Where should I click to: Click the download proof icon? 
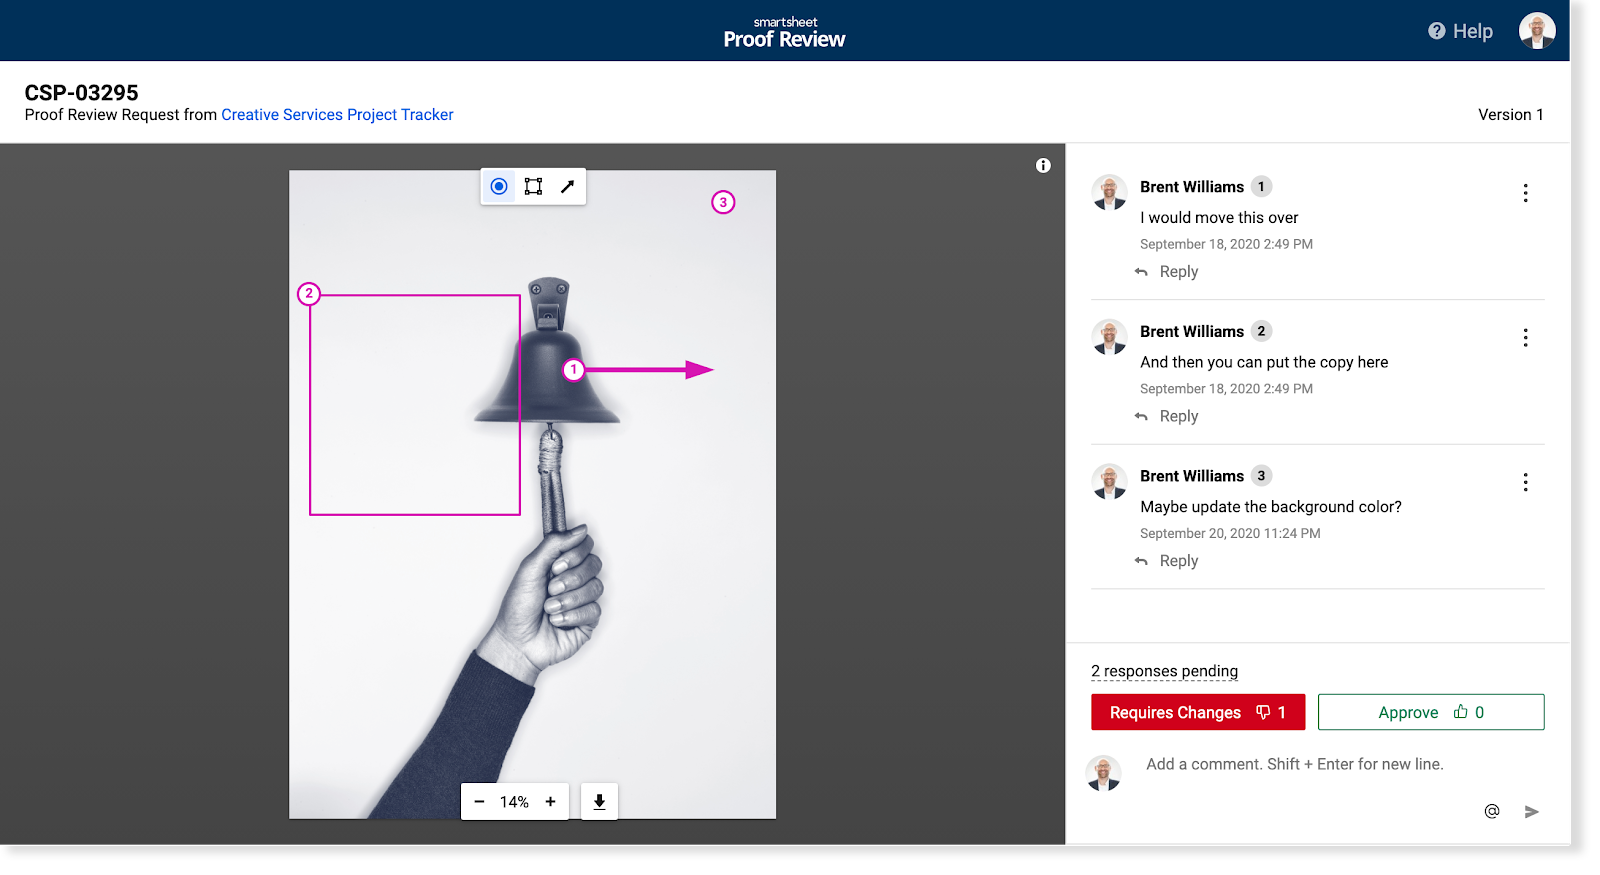coord(599,802)
